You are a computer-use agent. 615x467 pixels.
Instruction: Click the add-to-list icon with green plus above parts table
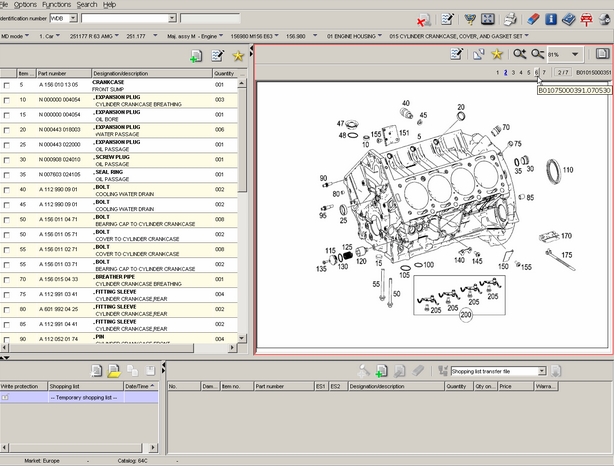(x=196, y=56)
